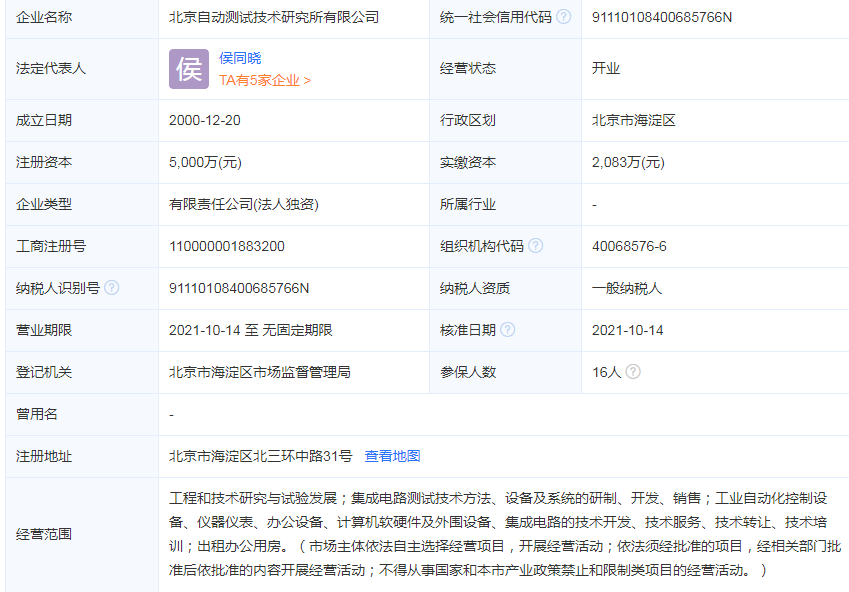Click help icon beside 纳税人识别号

(x=112, y=288)
